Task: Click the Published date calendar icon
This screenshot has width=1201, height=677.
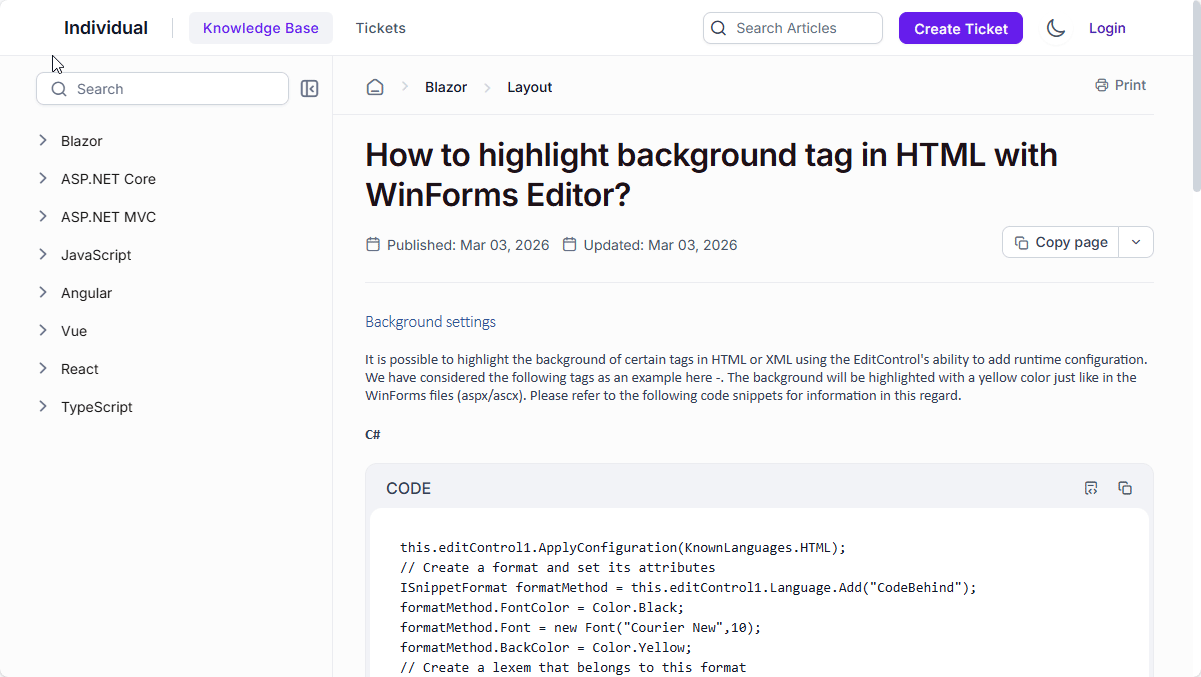Action: (x=372, y=244)
